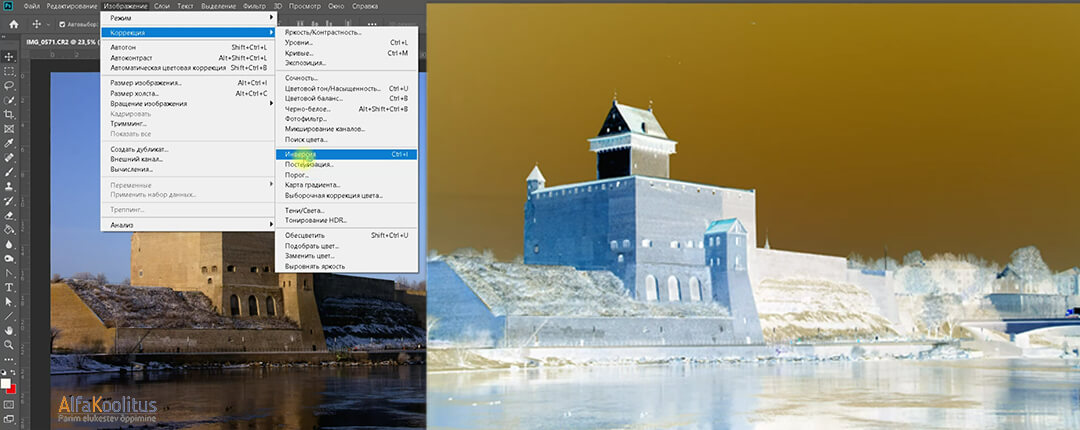Choose Карта градиента adjustment

[346, 185]
